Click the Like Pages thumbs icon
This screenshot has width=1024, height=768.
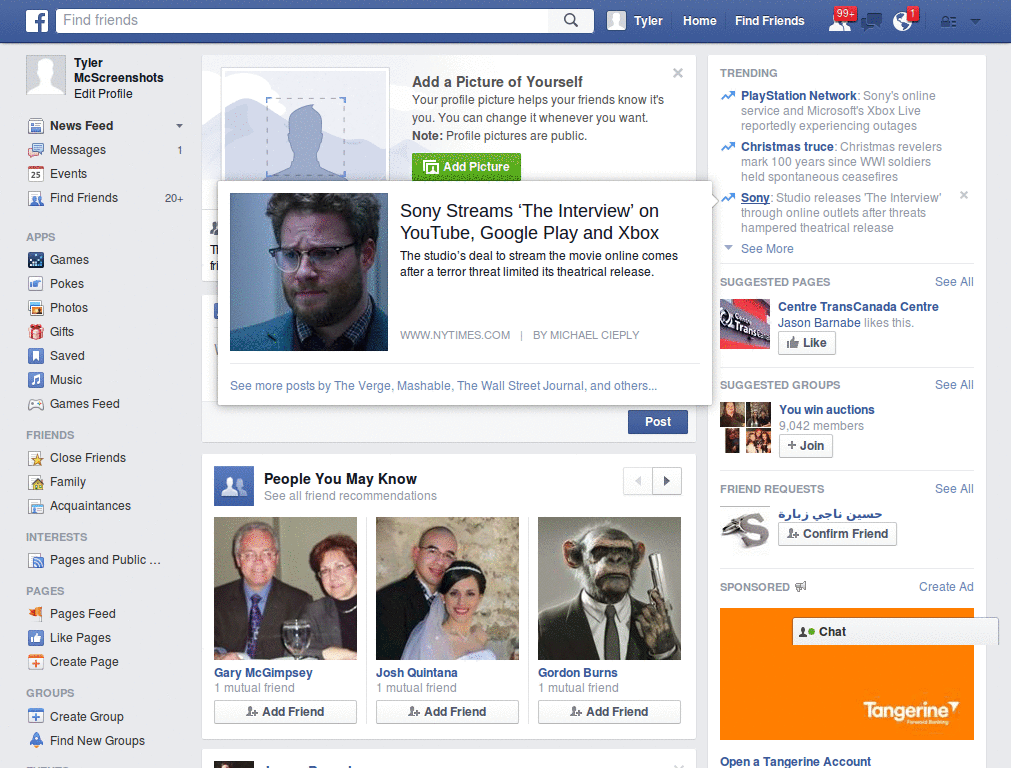click(x=35, y=638)
